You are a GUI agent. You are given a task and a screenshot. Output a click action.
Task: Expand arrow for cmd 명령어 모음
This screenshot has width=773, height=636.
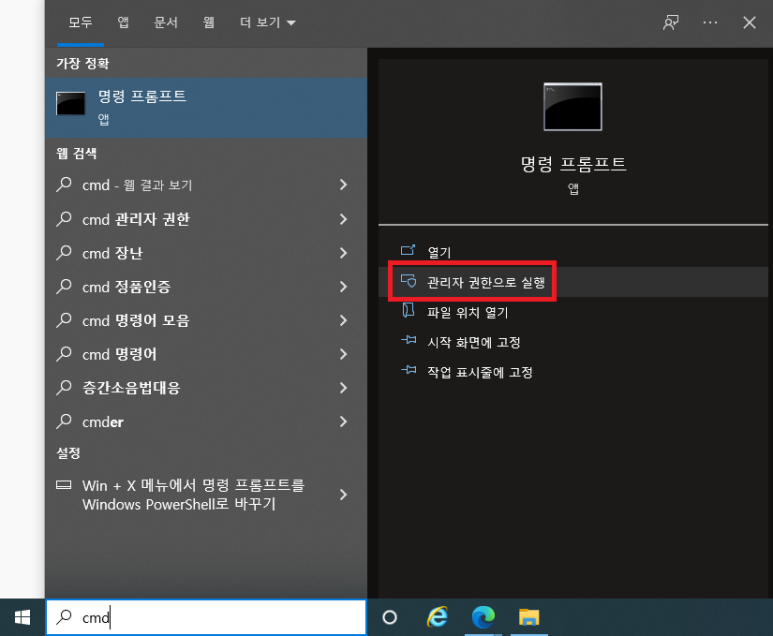[x=344, y=320]
